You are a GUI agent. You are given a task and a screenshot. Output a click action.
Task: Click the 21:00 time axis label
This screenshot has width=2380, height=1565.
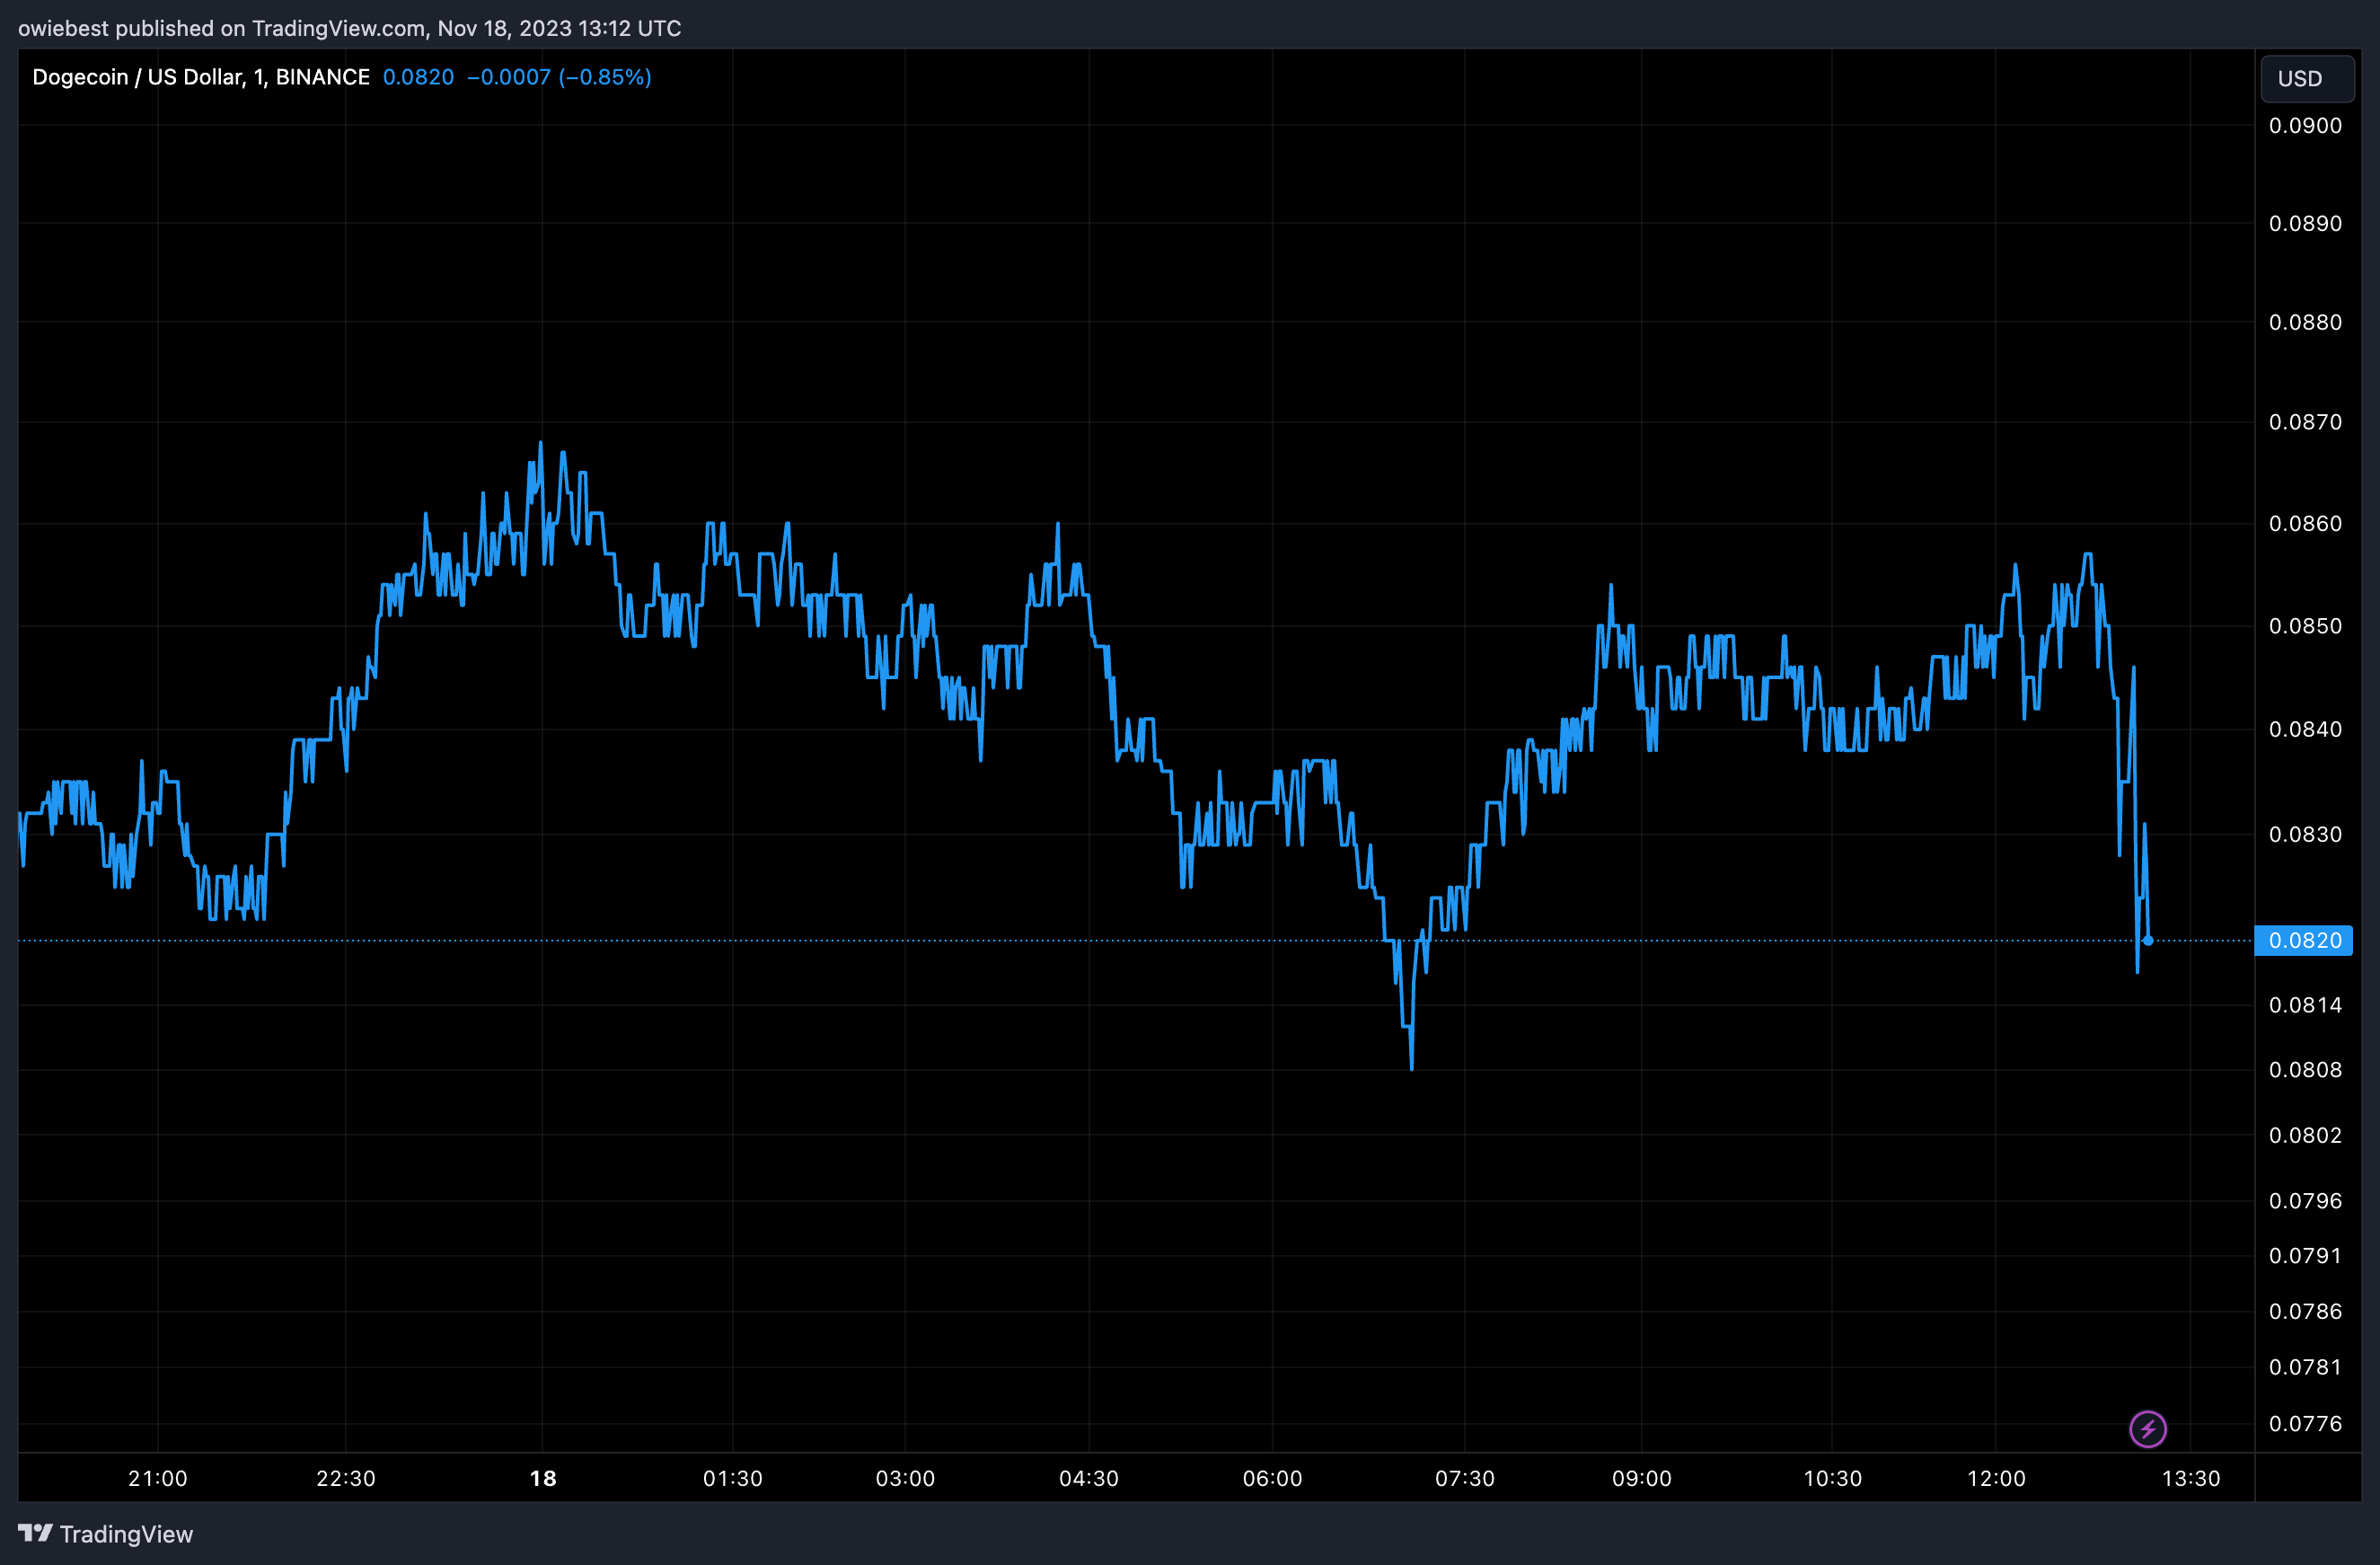(x=158, y=1478)
